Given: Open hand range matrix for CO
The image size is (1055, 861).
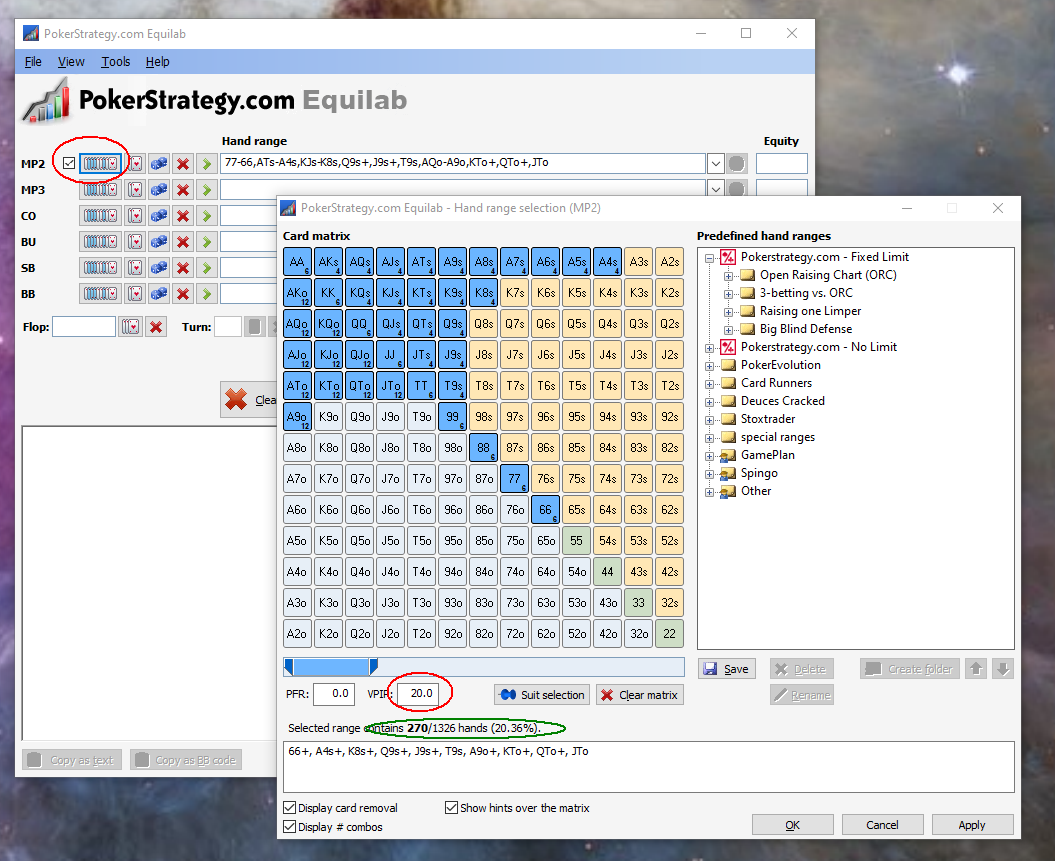Looking at the screenshot, I should (101, 216).
